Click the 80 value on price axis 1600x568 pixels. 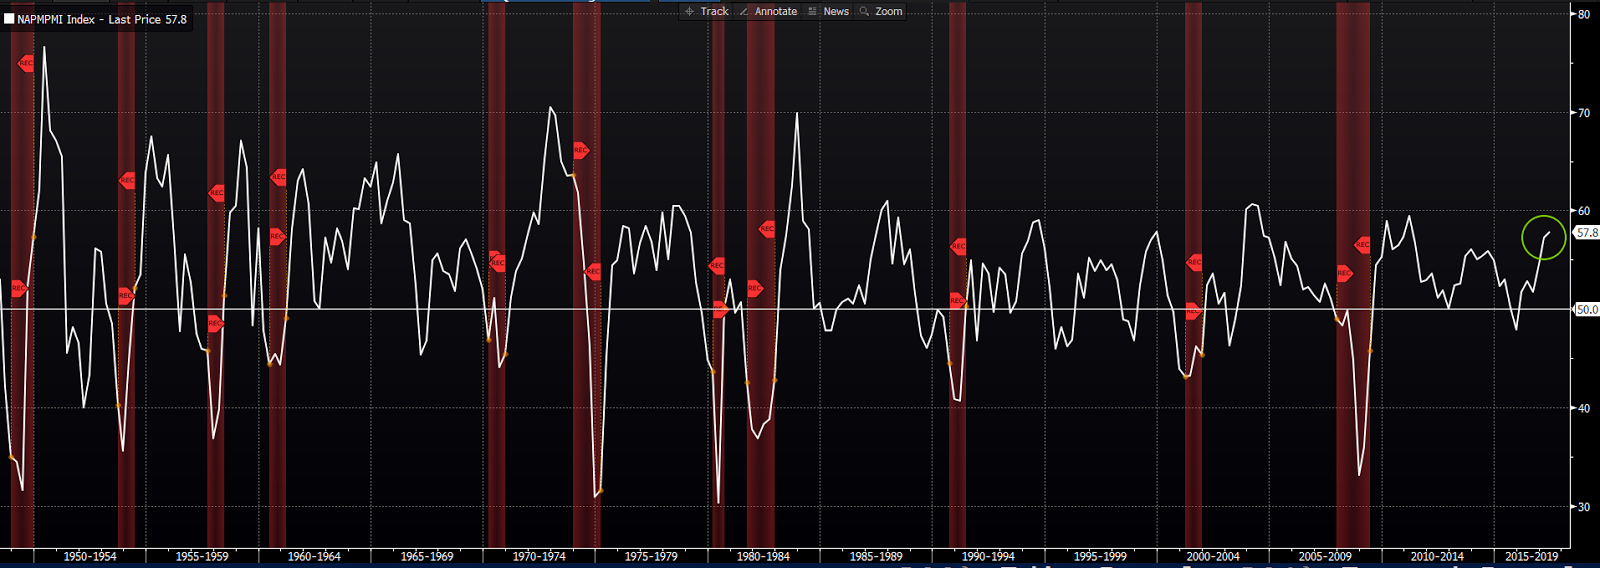1584,15
